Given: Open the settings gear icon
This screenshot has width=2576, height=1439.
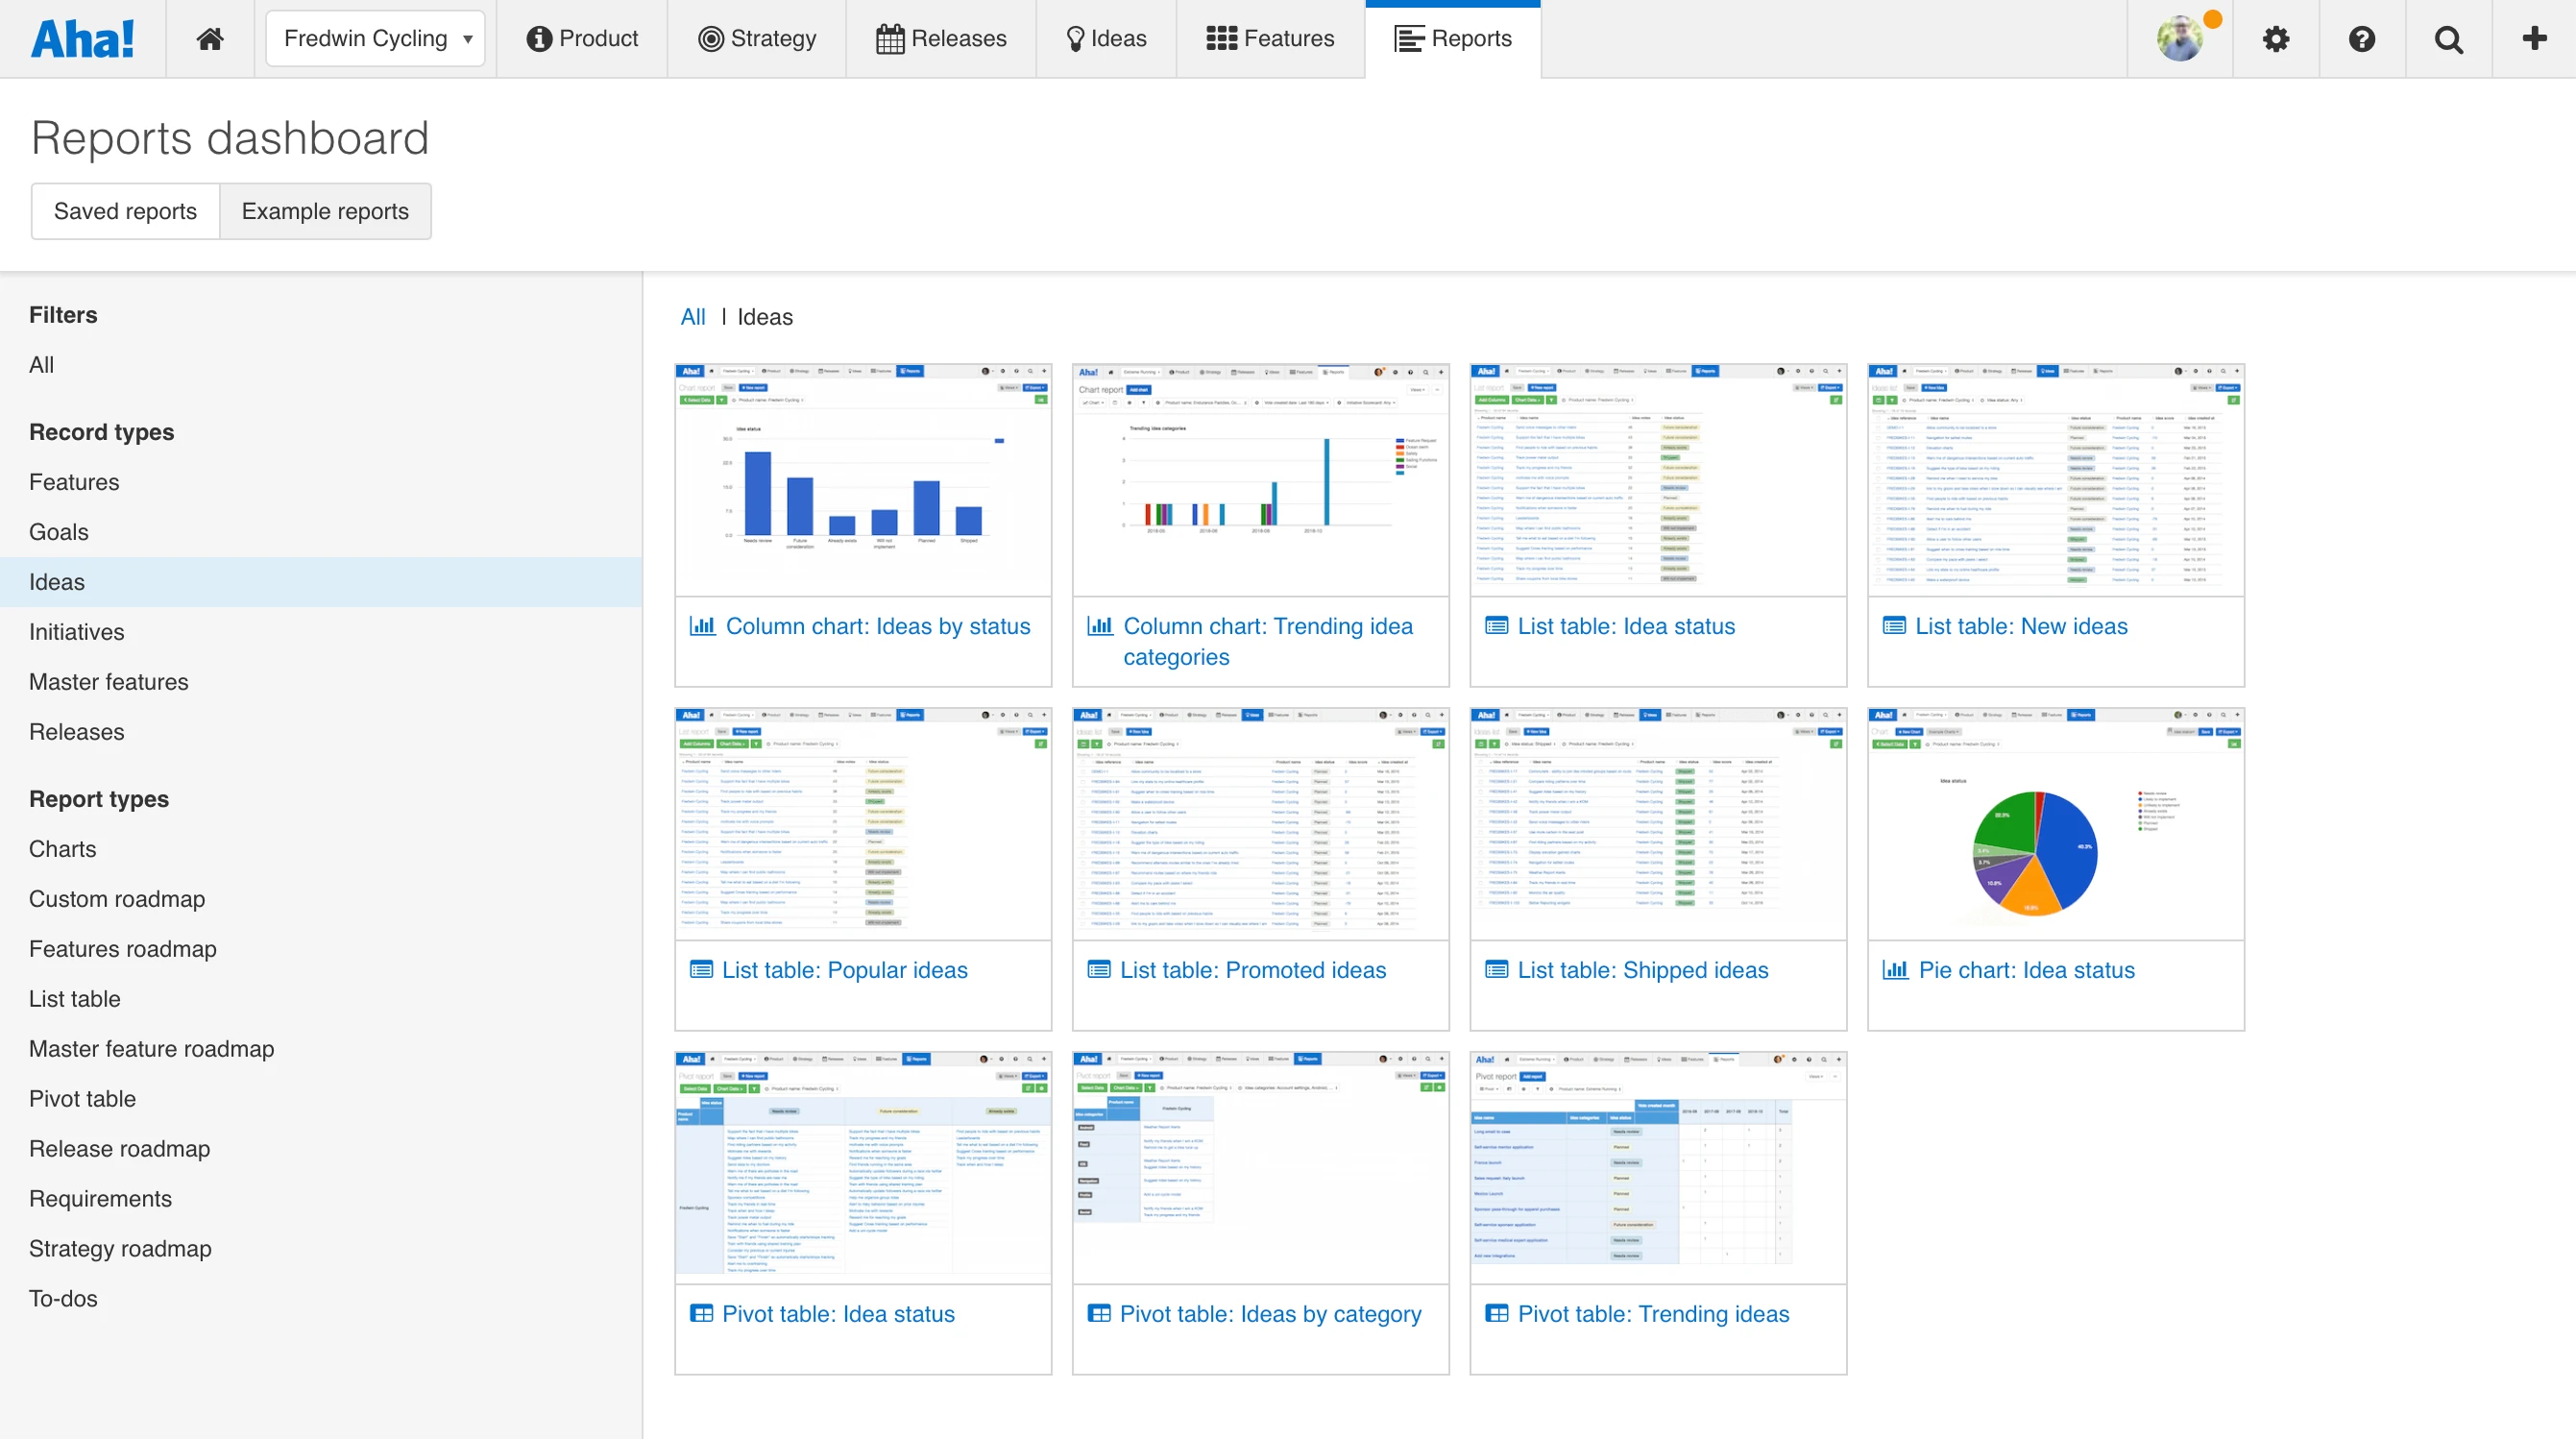Looking at the screenshot, I should click(2275, 39).
